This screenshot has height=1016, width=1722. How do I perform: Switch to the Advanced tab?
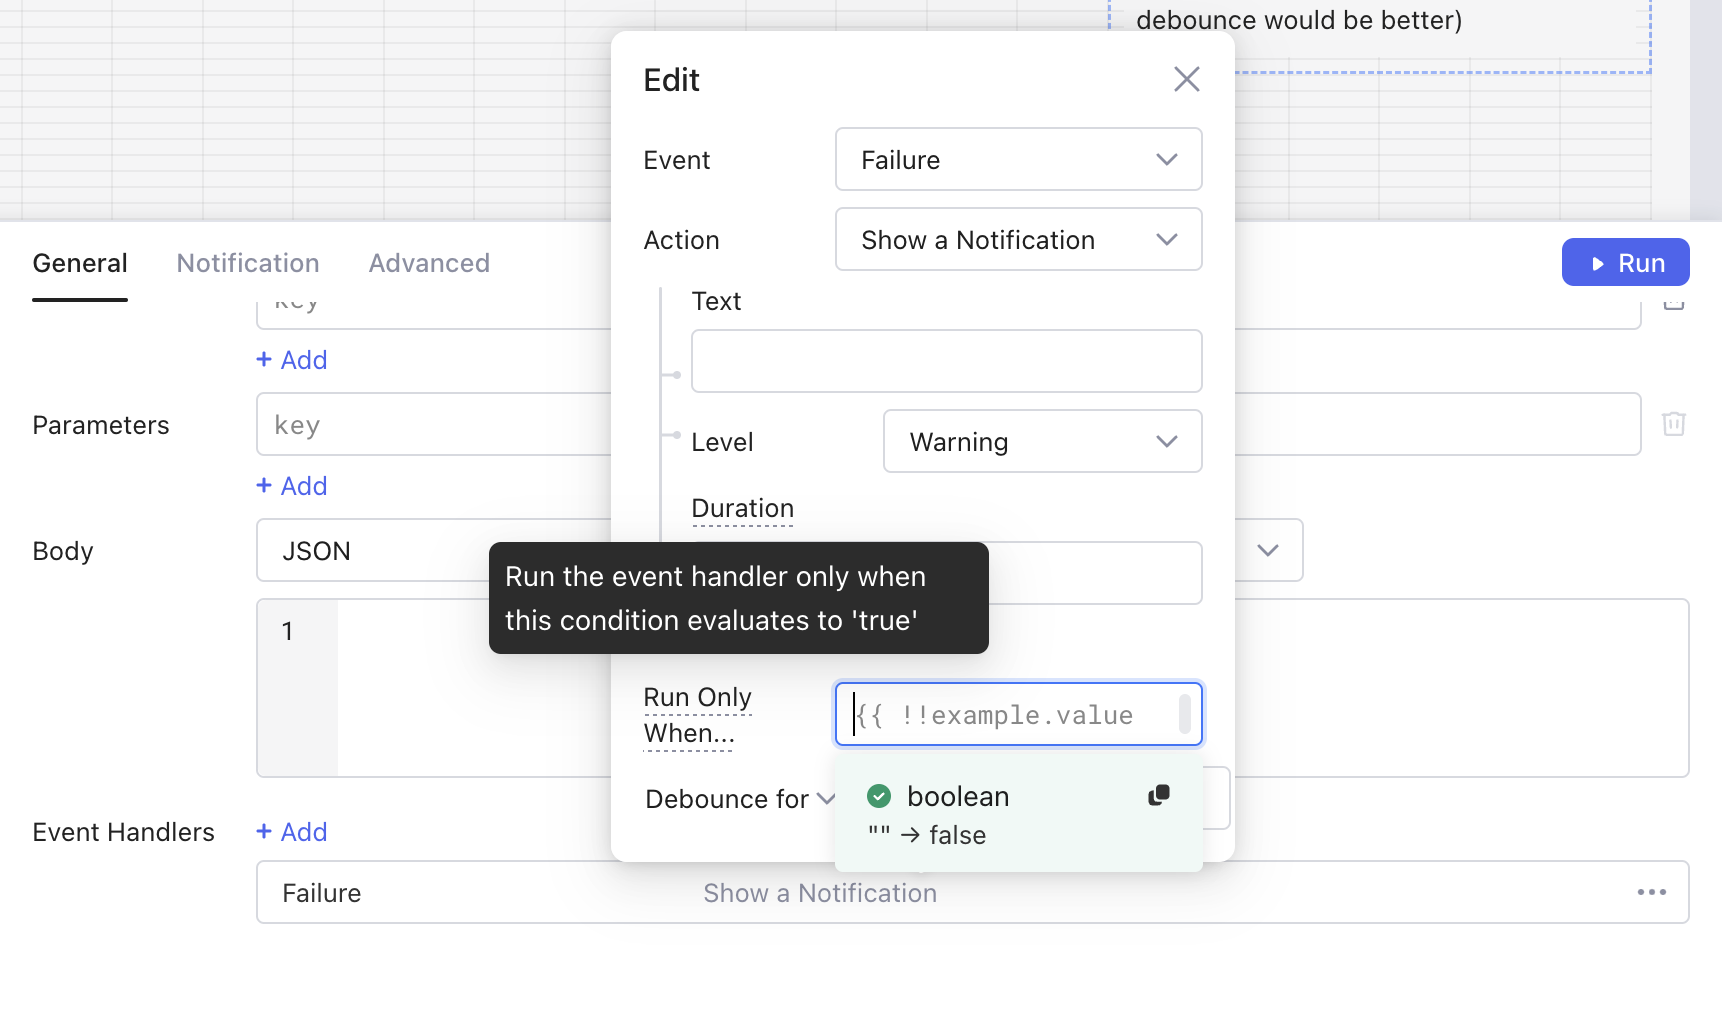pyautogui.click(x=429, y=263)
